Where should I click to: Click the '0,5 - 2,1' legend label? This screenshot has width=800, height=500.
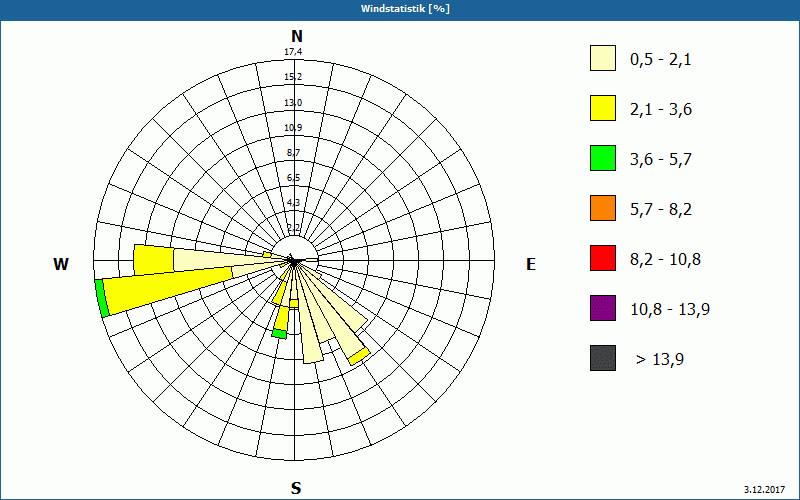pyautogui.click(x=661, y=60)
